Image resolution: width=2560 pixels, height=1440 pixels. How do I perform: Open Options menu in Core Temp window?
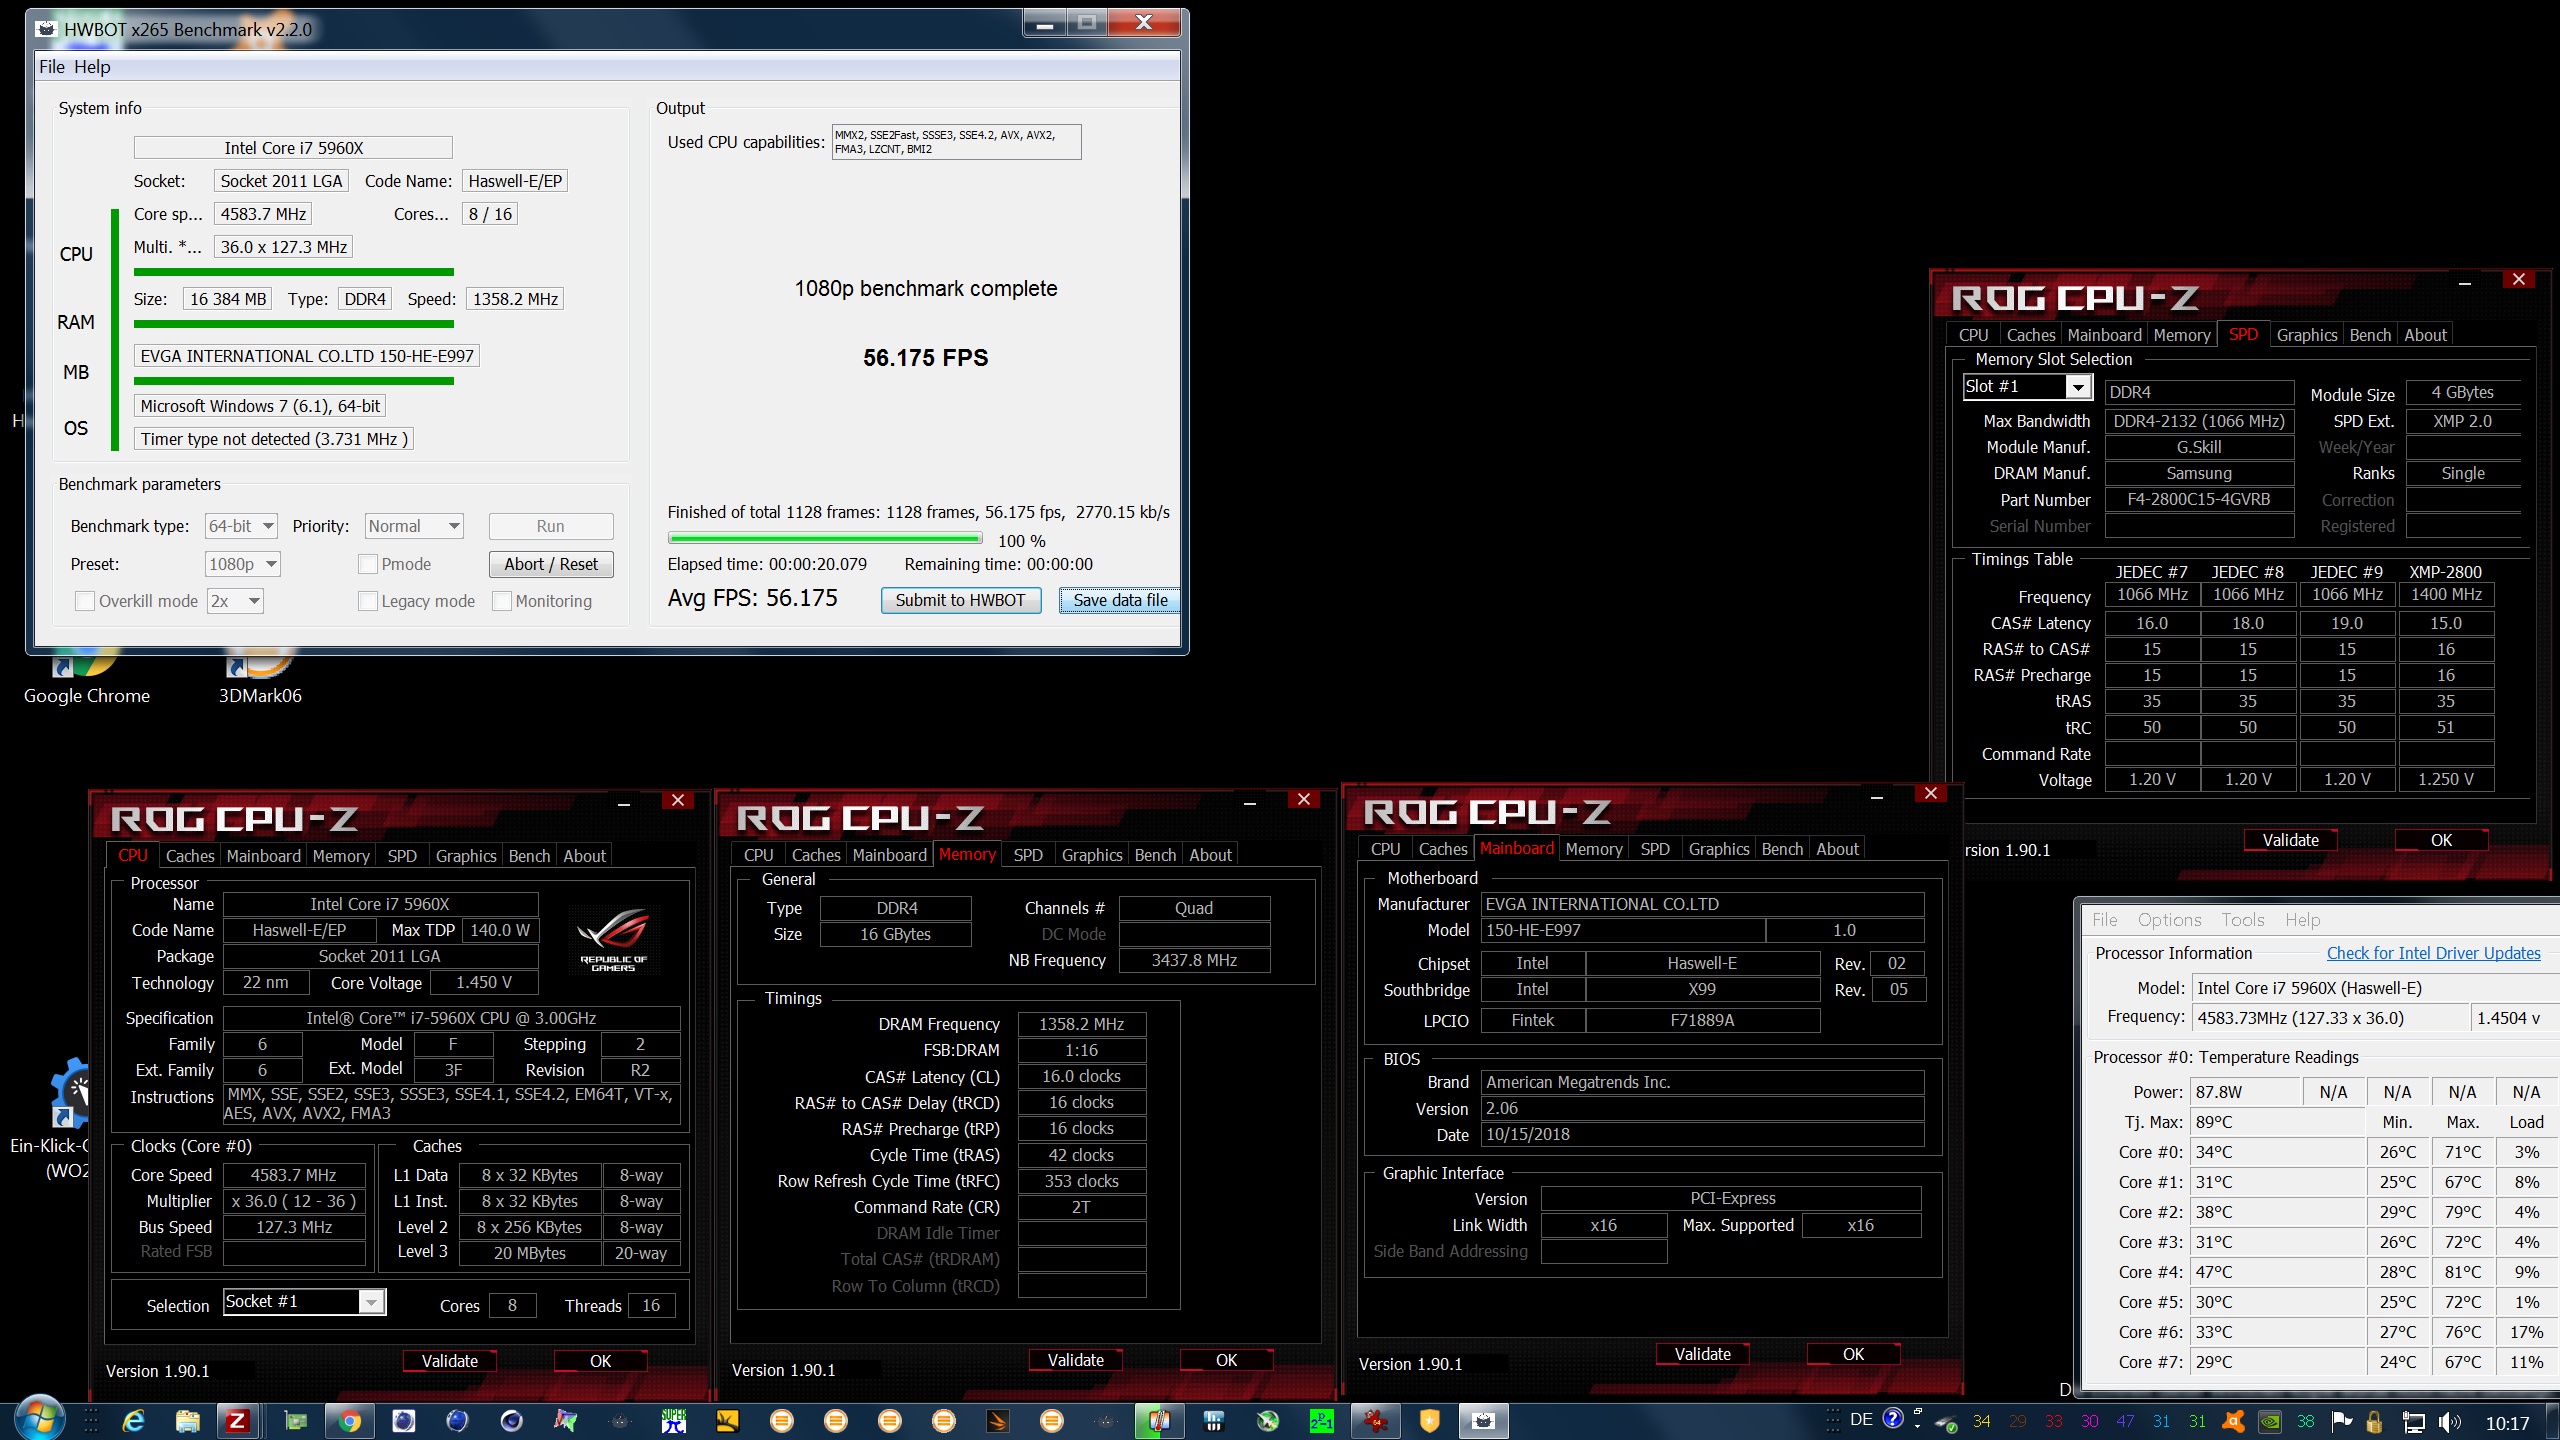pyautogui.click(x=2169, y=920)
